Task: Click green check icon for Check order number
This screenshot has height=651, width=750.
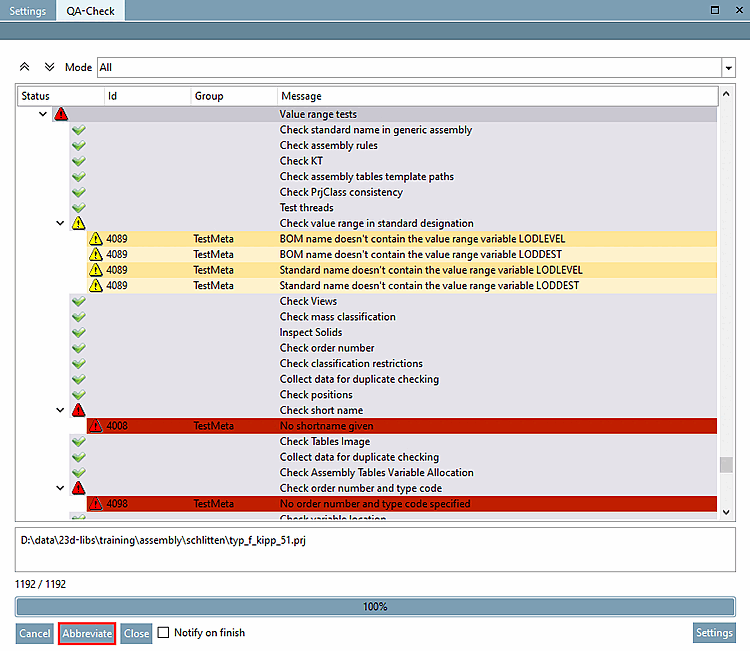Action: pos(78,348)
